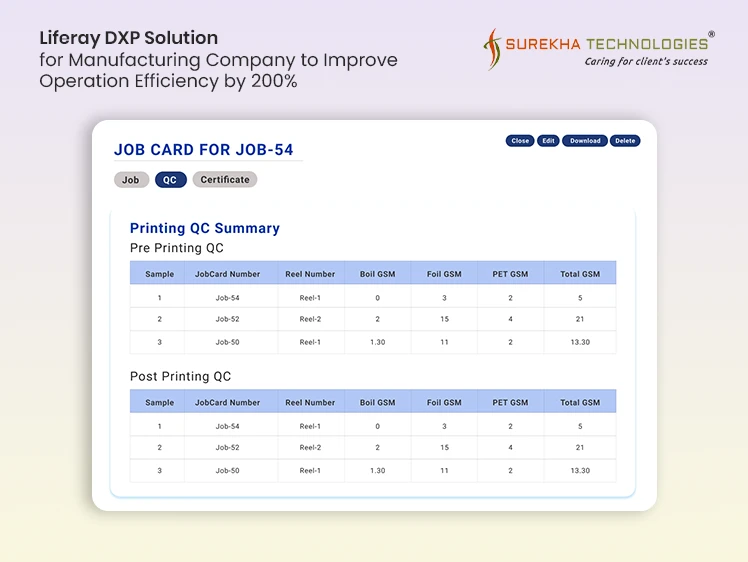The image size is (748, 562).
Task: Click Reel-2 cell in Post Printing table
Action: point(310,448)
